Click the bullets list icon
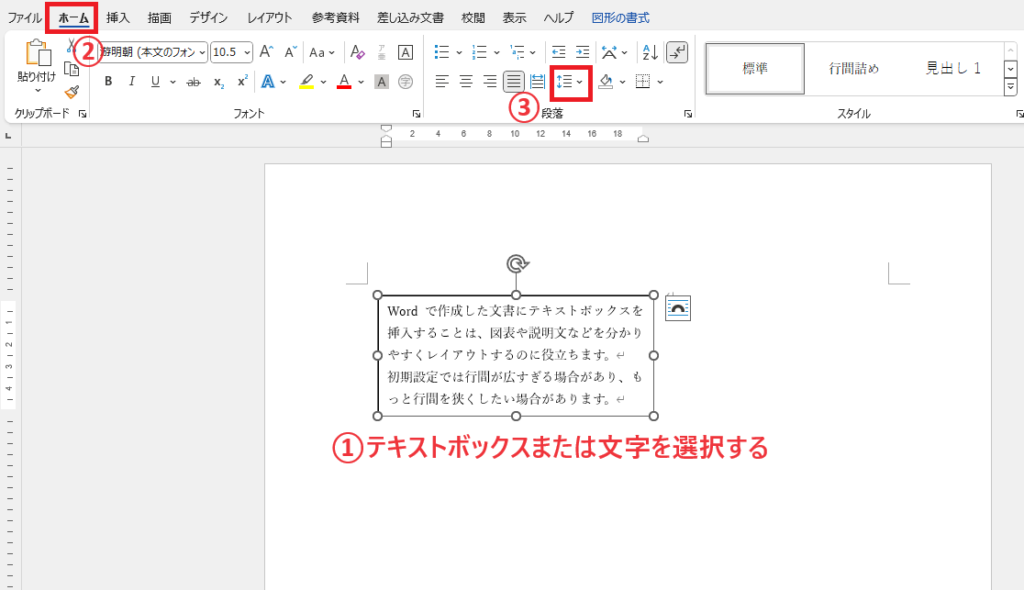 [442, 52]
